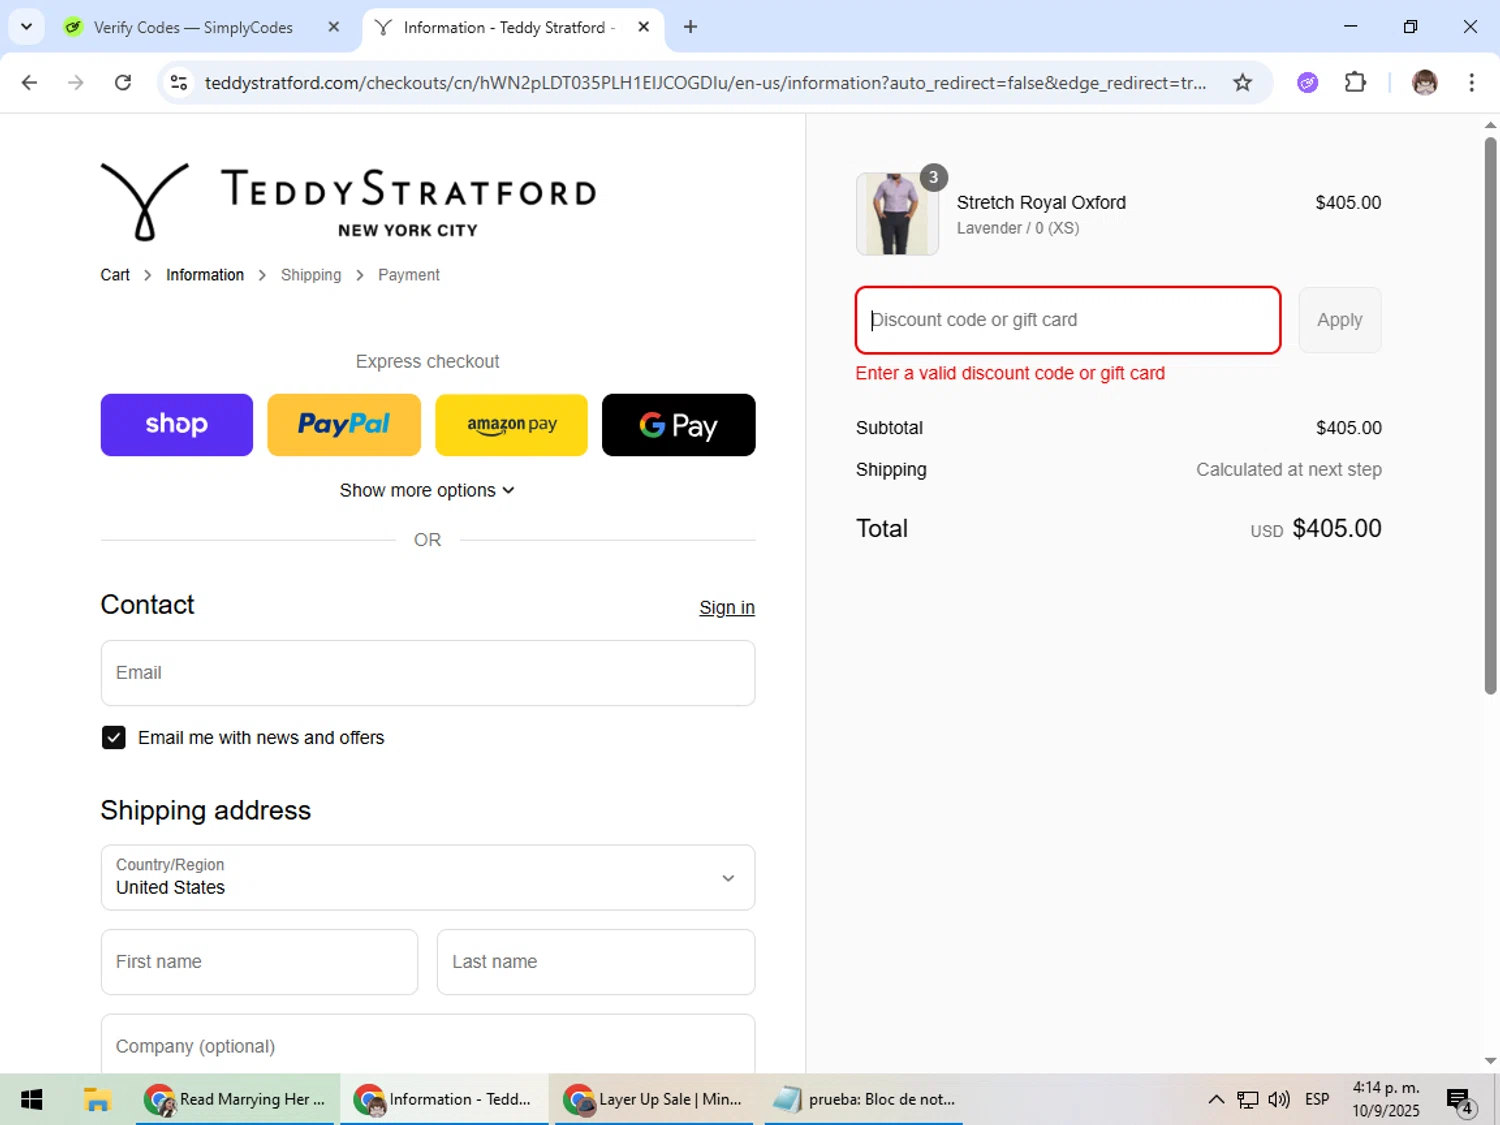
Task: Focus the Email input field
Action: point(428,673)
